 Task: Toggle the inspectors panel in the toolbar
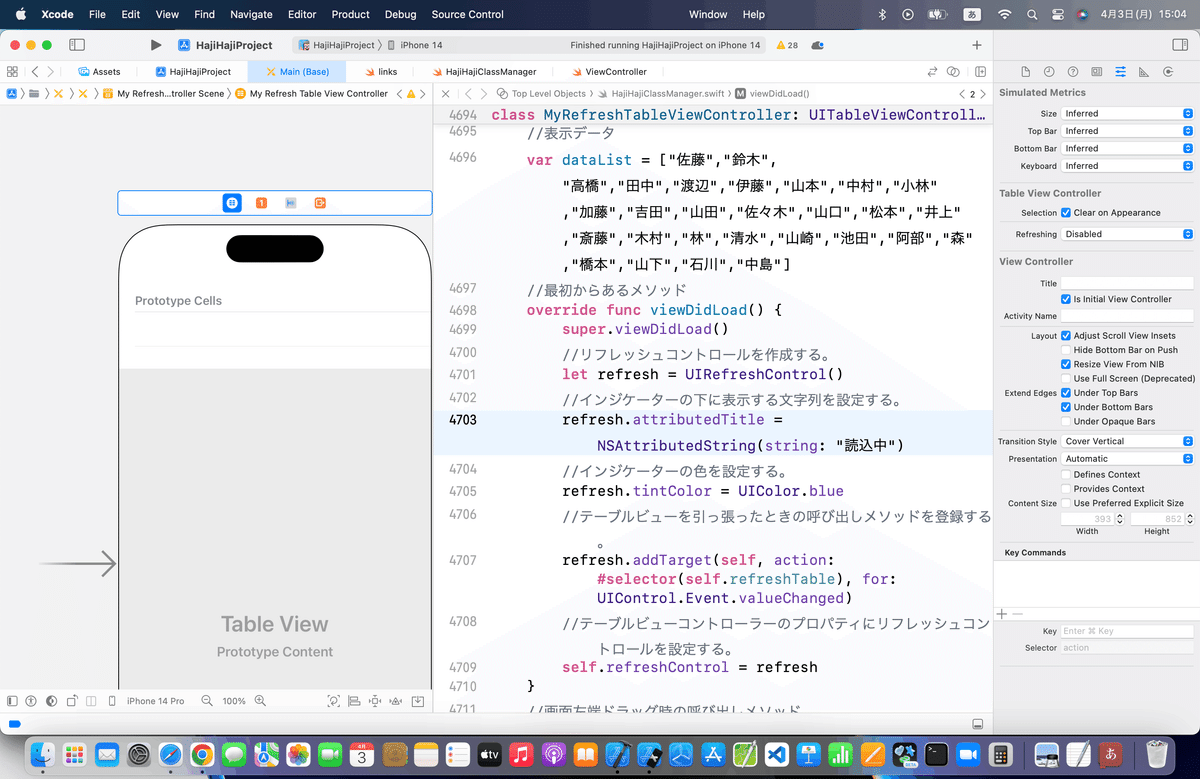(x=1179, y=45)
